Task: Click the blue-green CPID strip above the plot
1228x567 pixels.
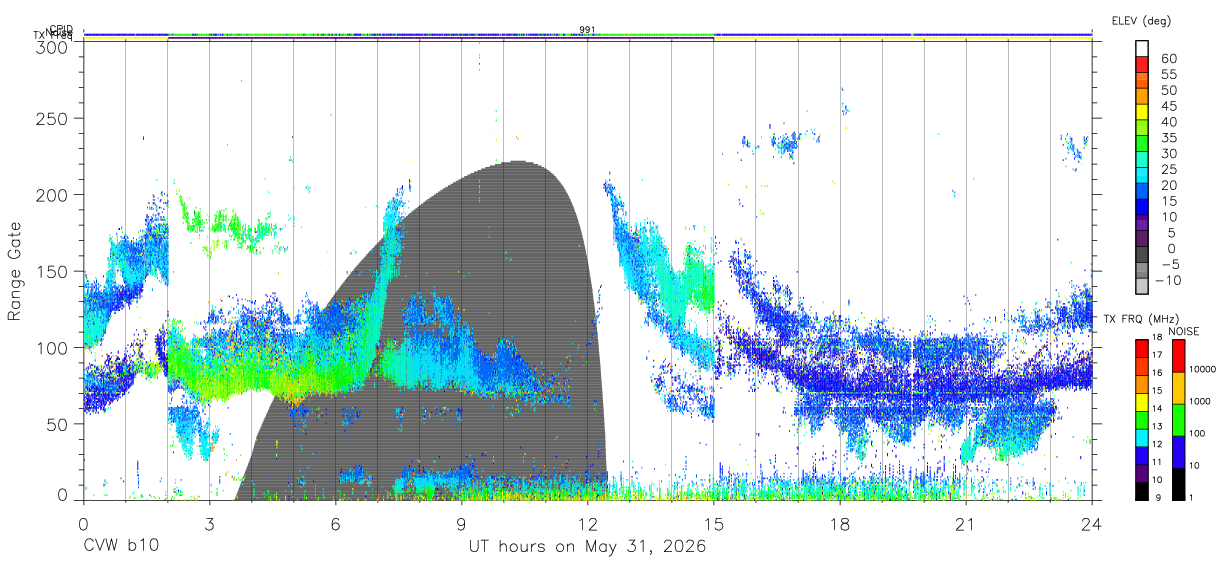Action: coord(587,34)
